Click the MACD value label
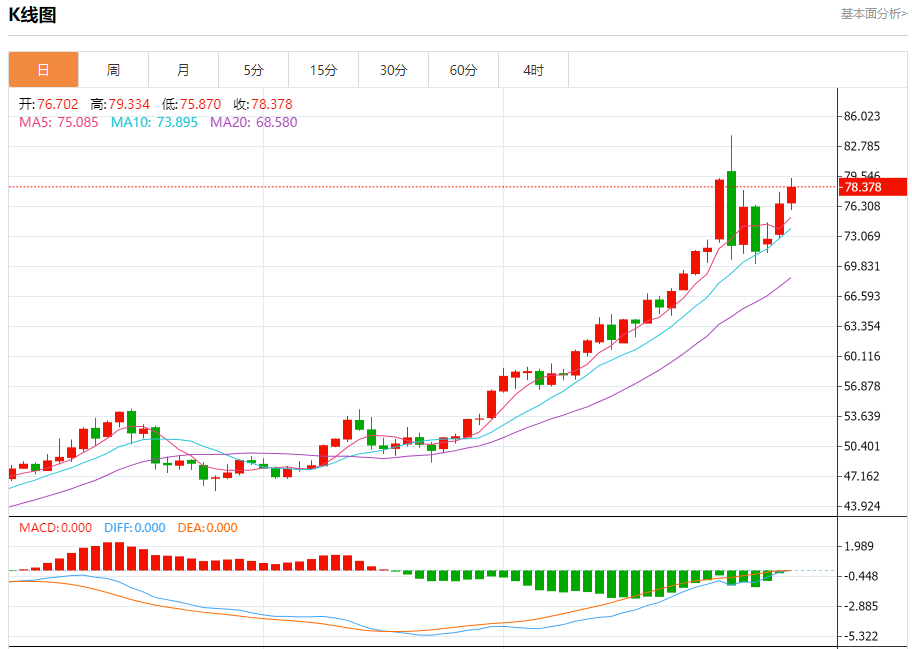 coord(55,527)
